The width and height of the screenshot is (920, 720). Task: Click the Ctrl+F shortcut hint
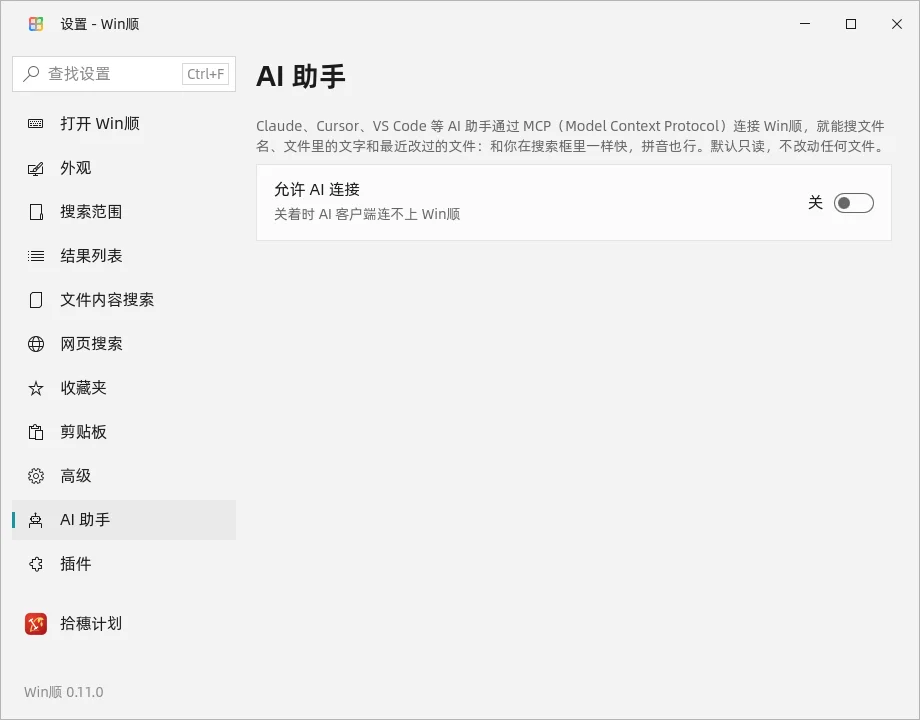click(x=205, y=74)
